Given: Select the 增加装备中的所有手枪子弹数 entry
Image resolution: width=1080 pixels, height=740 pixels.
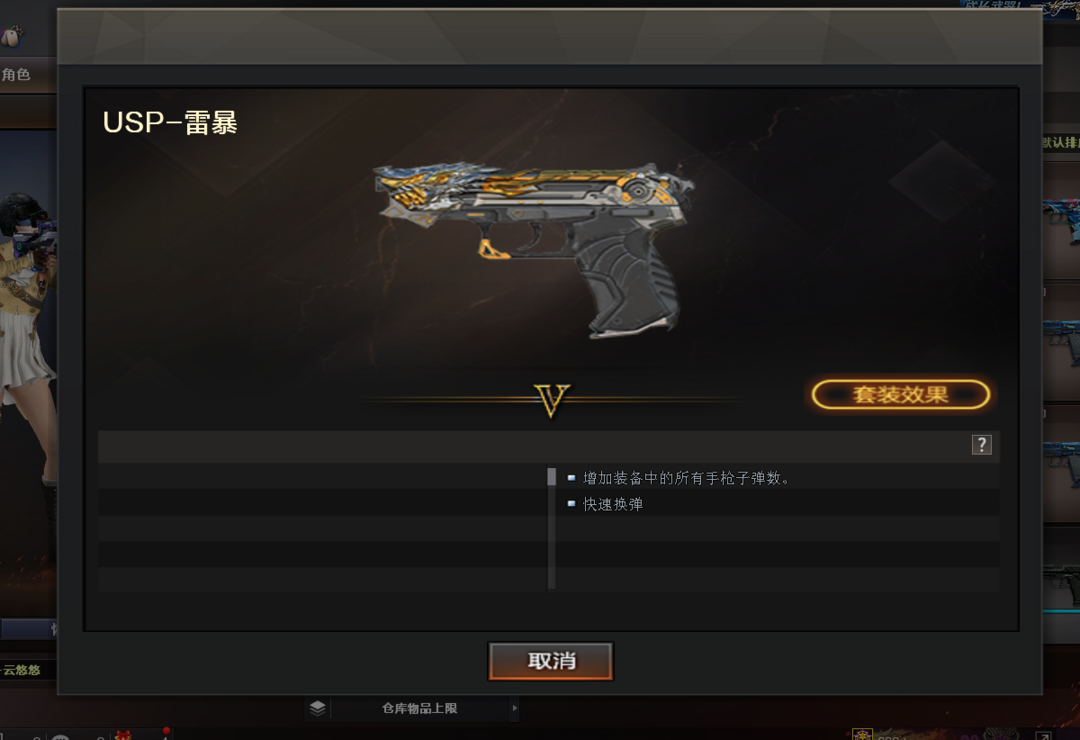Looking at the screenshot, I should tap(686, 478).
